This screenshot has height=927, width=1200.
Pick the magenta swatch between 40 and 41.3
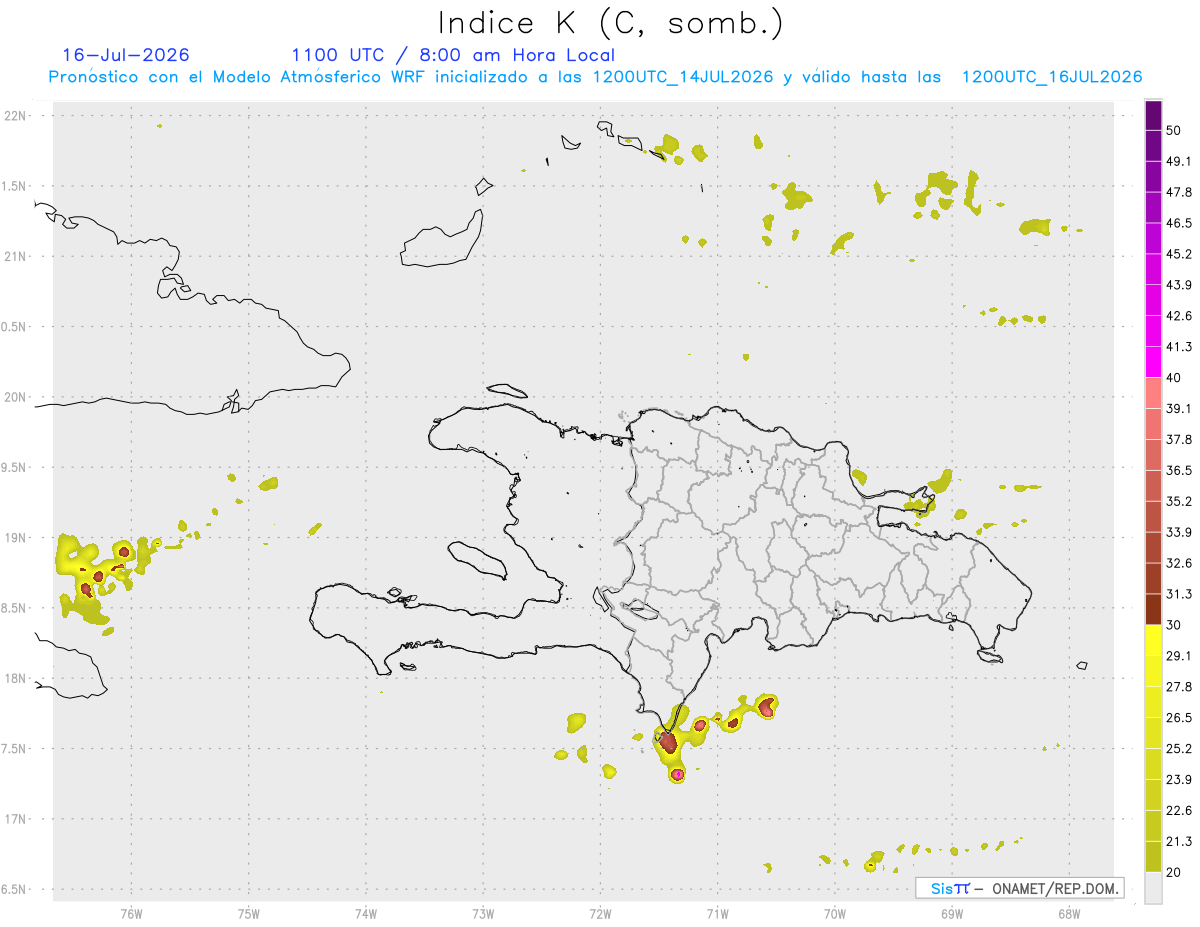pyautogui.click(x=1154, y=362)
